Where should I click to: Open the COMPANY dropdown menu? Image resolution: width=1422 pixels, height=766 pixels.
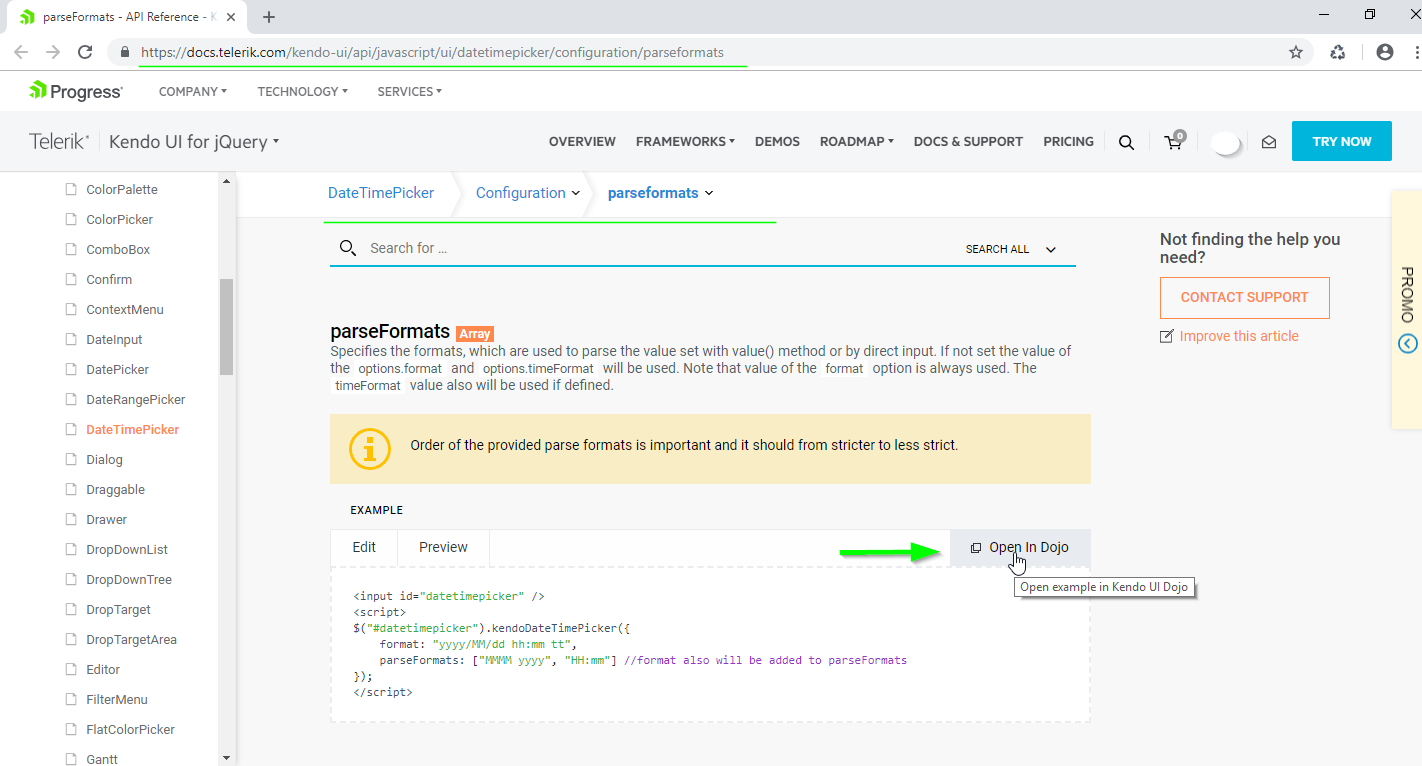193,91
